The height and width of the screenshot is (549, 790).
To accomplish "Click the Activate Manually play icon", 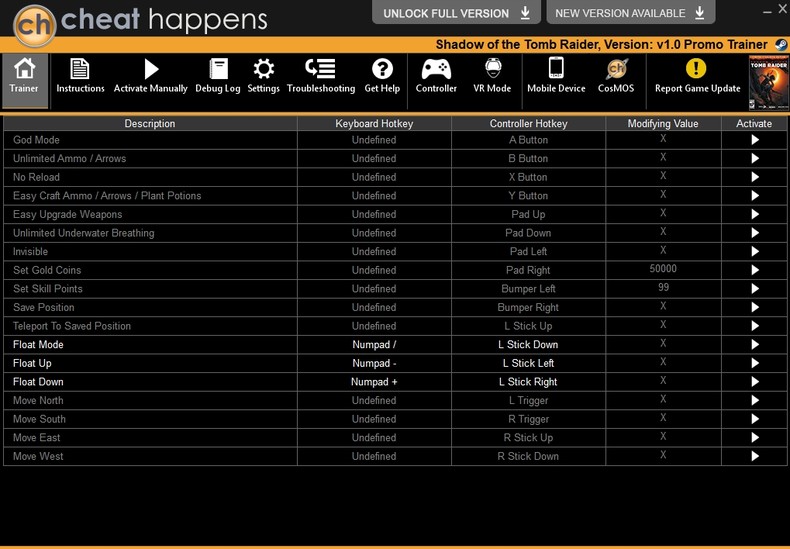I will 151,69.
